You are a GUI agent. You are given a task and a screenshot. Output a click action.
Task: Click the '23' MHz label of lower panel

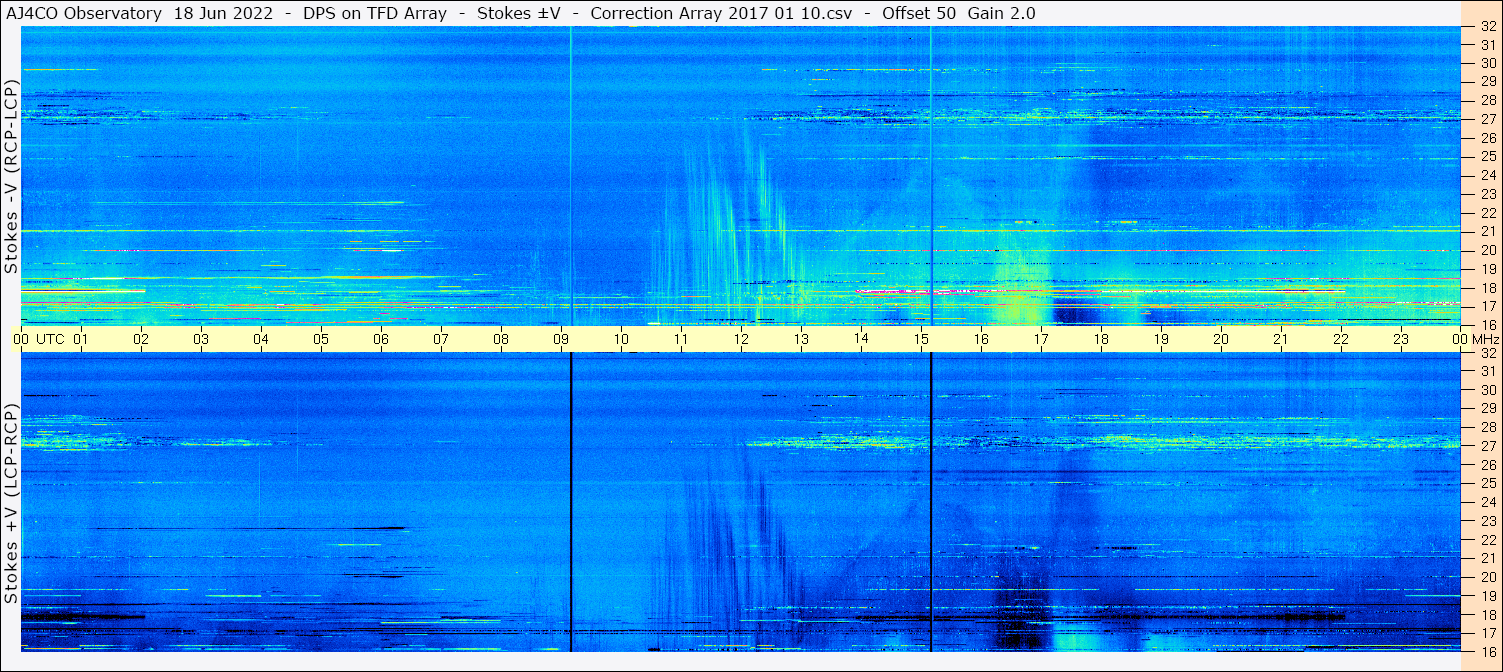click(1487, 521)
